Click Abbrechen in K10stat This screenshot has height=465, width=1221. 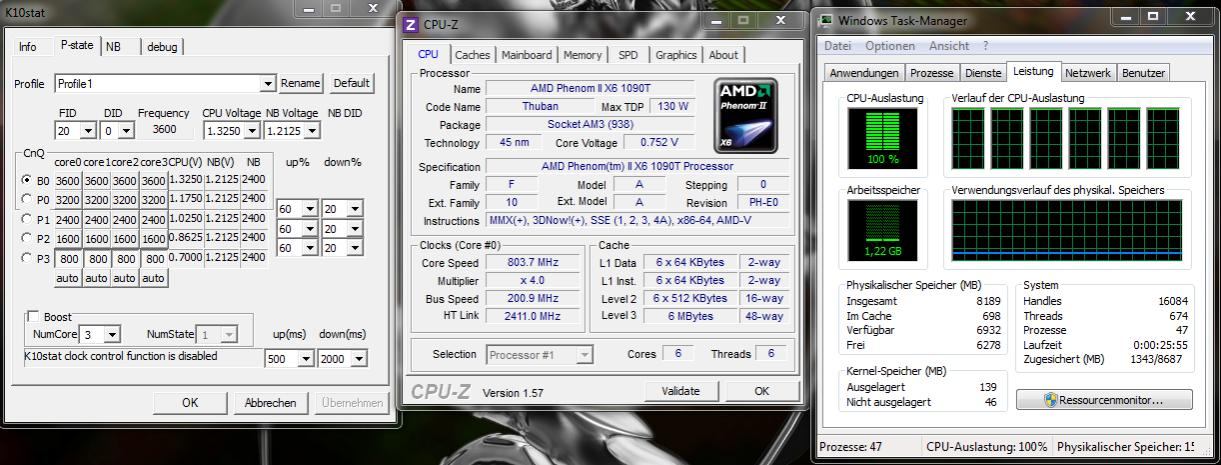pos(271,403)
